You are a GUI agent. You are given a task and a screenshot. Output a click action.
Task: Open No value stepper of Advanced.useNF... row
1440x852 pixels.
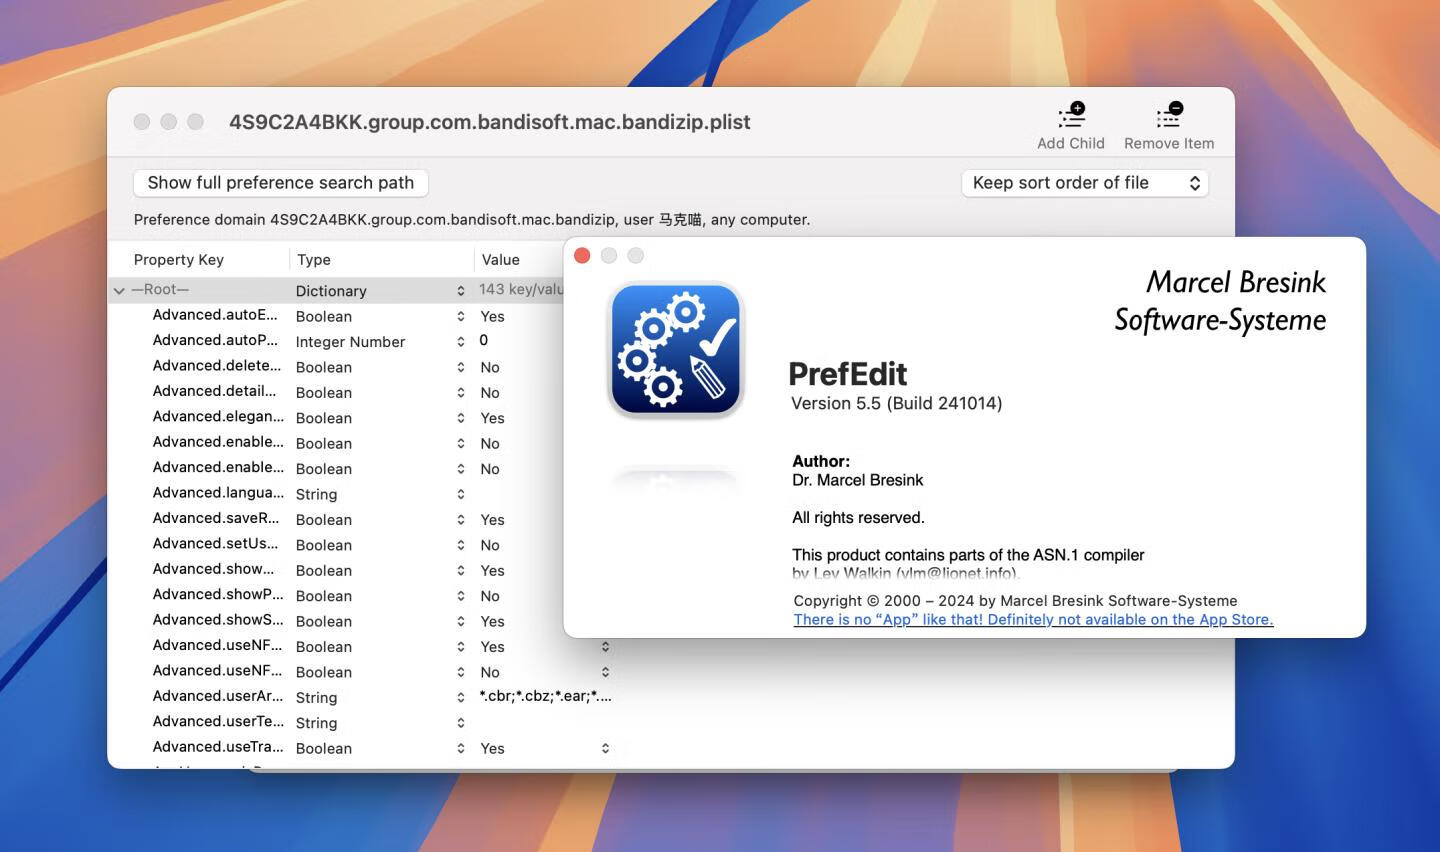tap(605, 672)
